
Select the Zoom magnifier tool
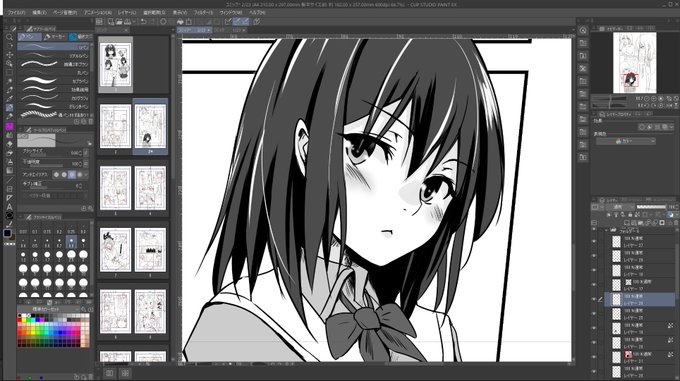click(x=9, y=37)
